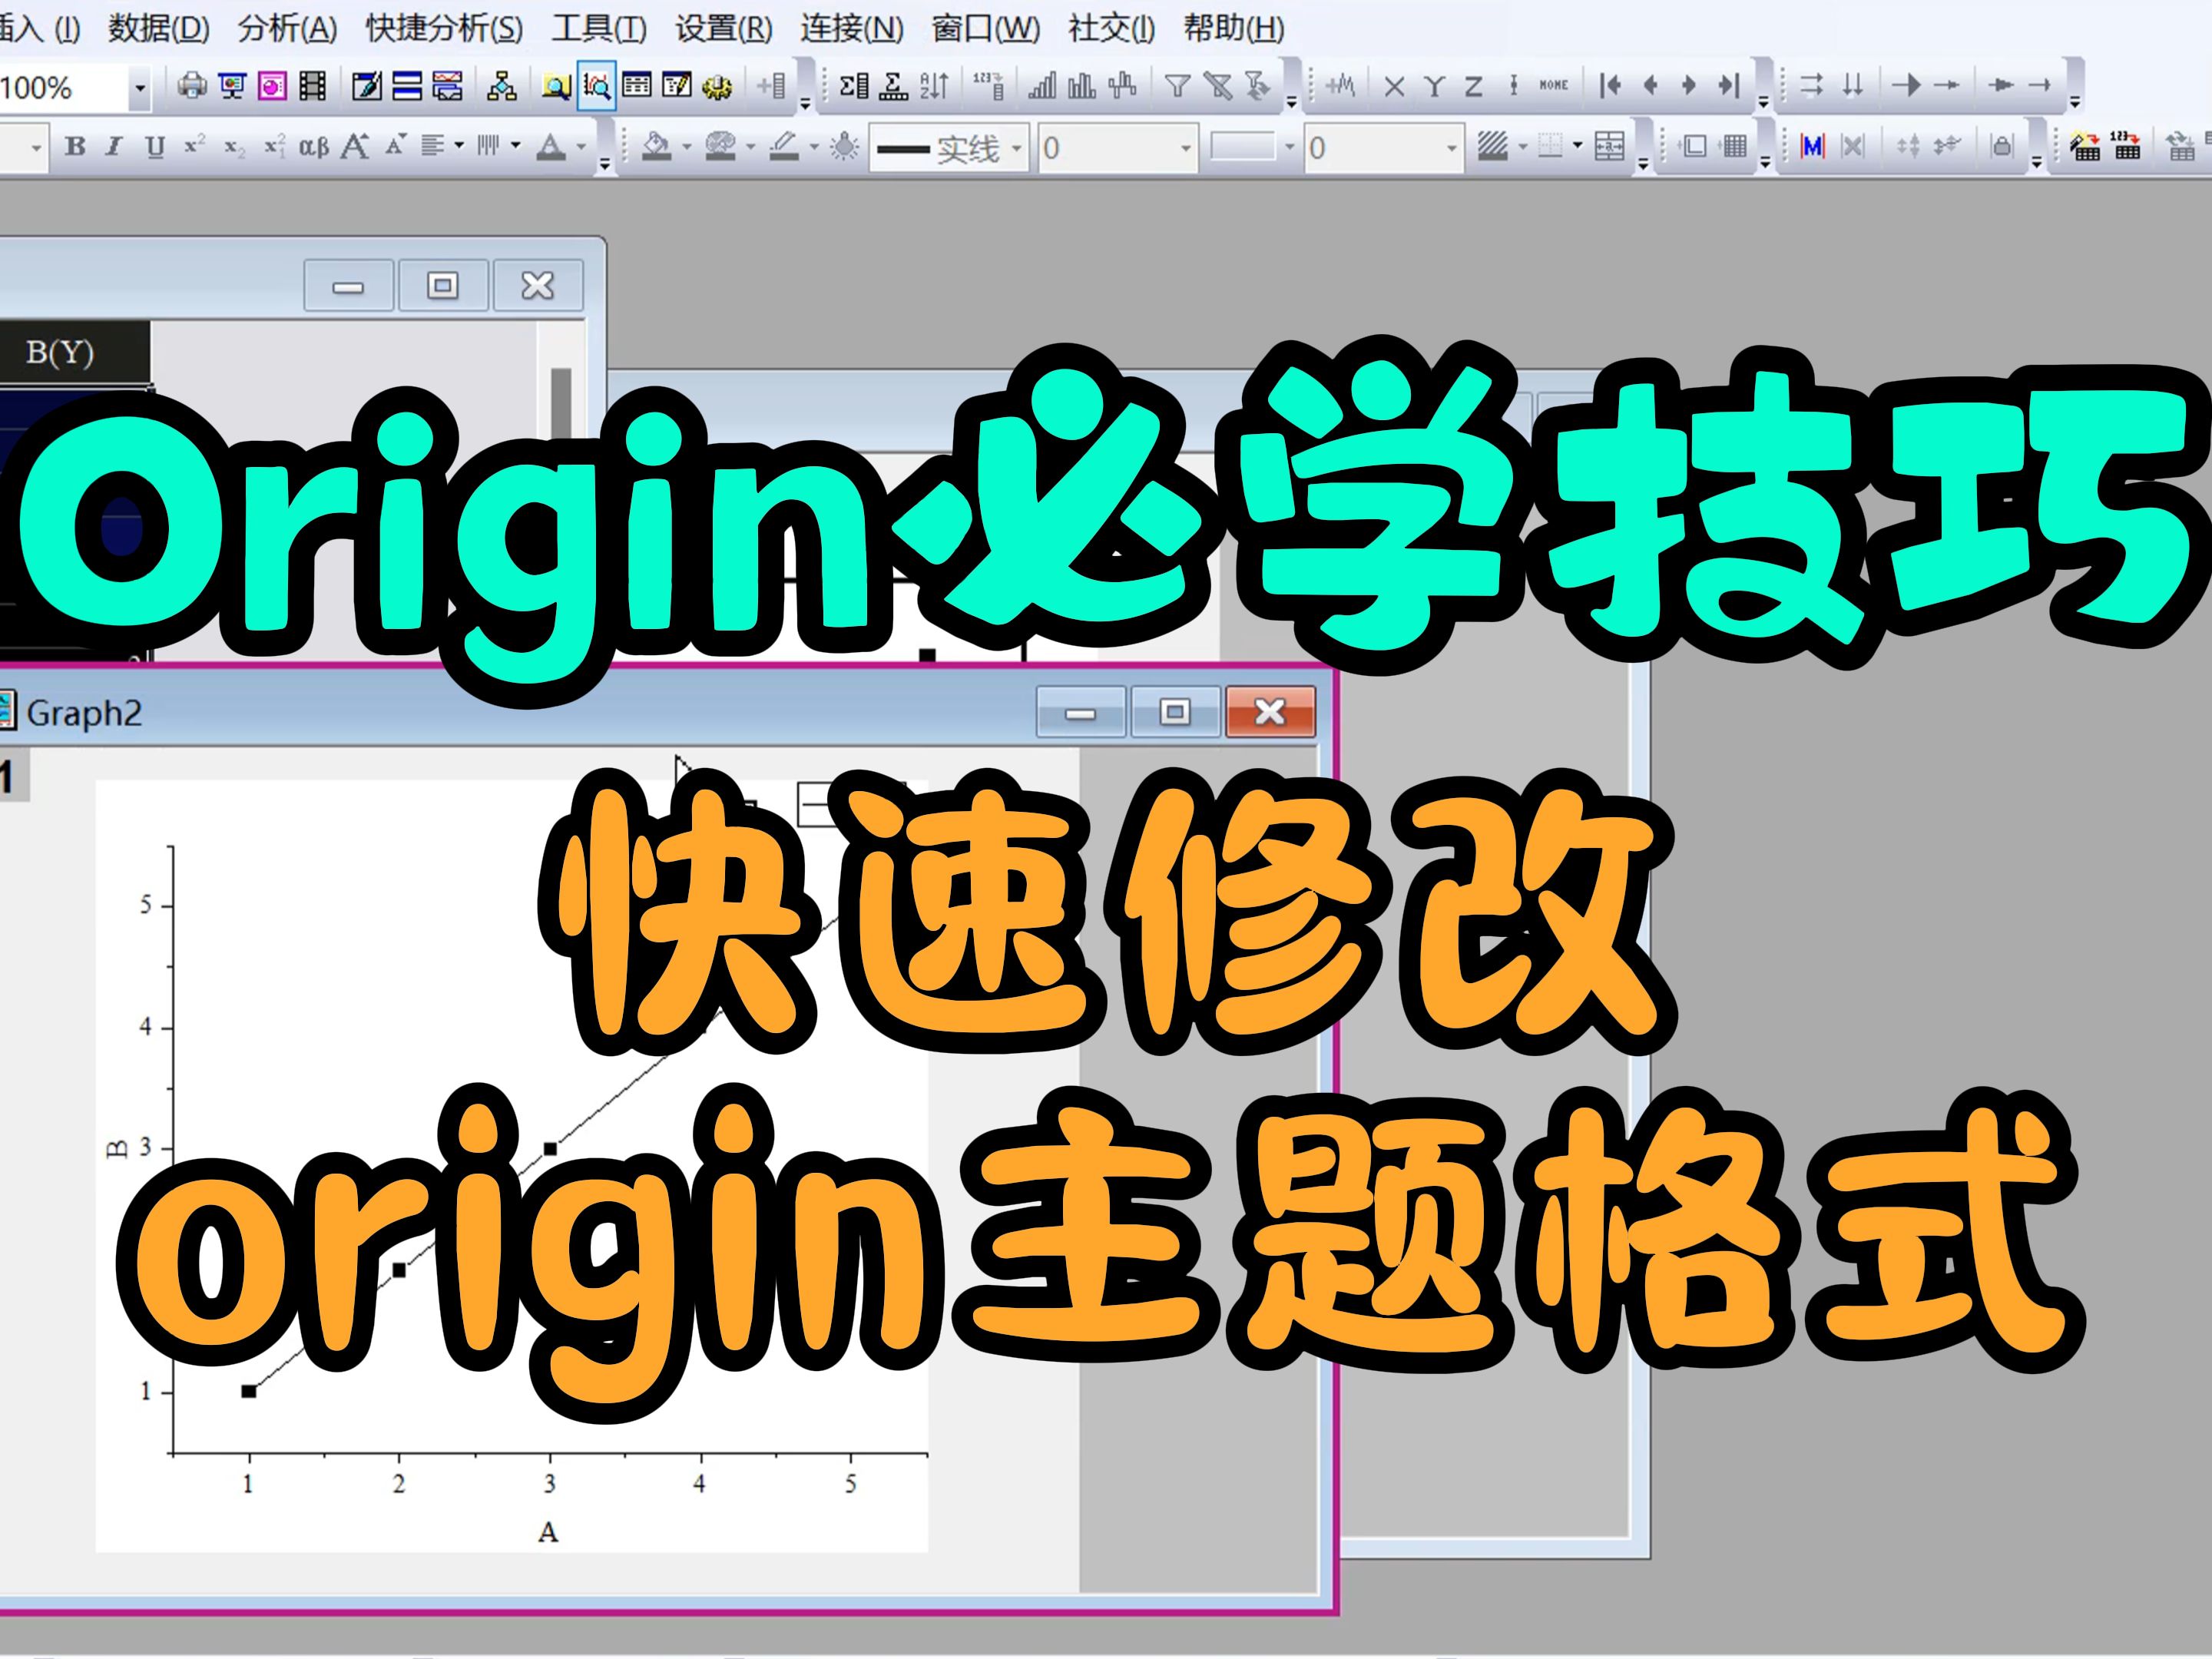Screen dimensions: 2212x1659
Task: Toggle Subscript x2 formatting
Action: coord(234,148)
